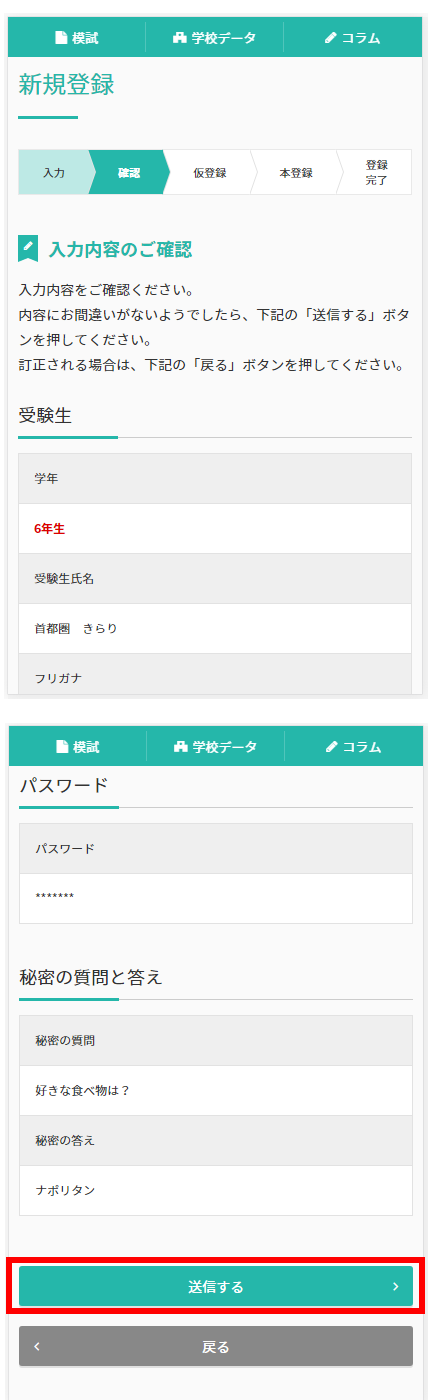The height and width of the screenshot is (1400, 433).
Task: Click right chevron on 送信する button
Action: [x=396, y=1286]
